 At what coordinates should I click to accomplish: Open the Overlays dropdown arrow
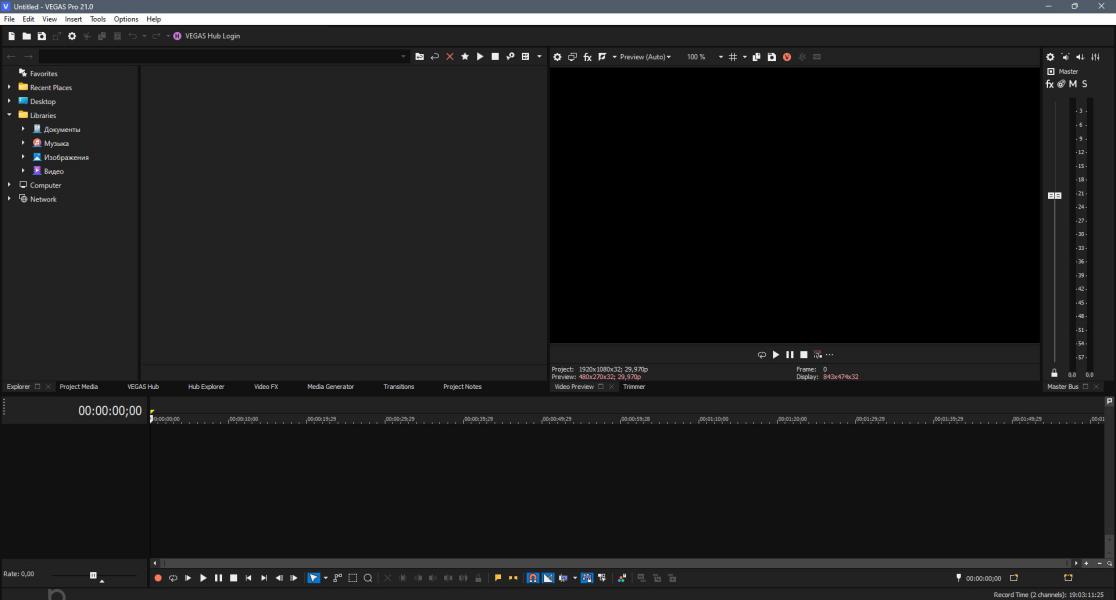pos(744,57)
